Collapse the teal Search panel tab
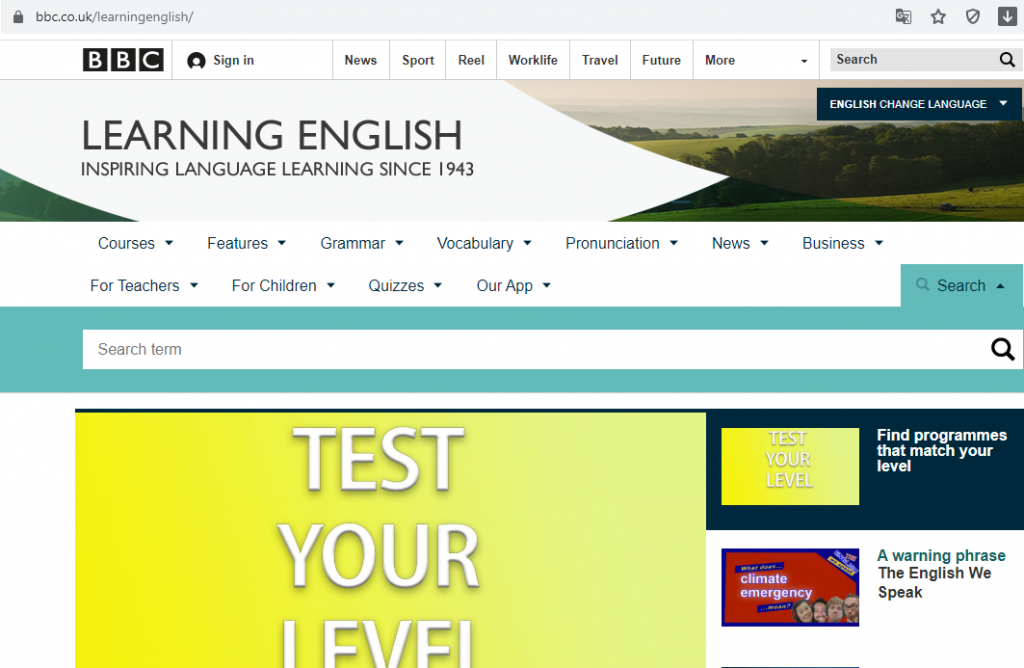 961,285
